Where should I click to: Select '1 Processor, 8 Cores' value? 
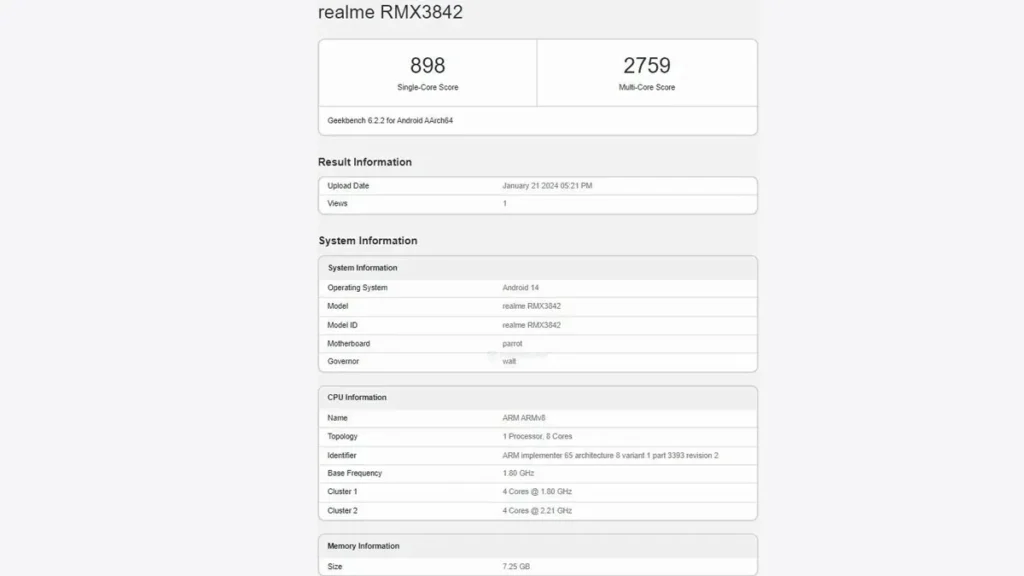[537, 436]
